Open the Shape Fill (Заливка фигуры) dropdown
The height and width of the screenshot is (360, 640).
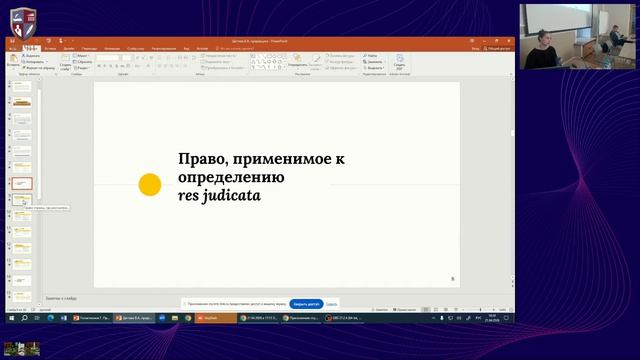341,56
